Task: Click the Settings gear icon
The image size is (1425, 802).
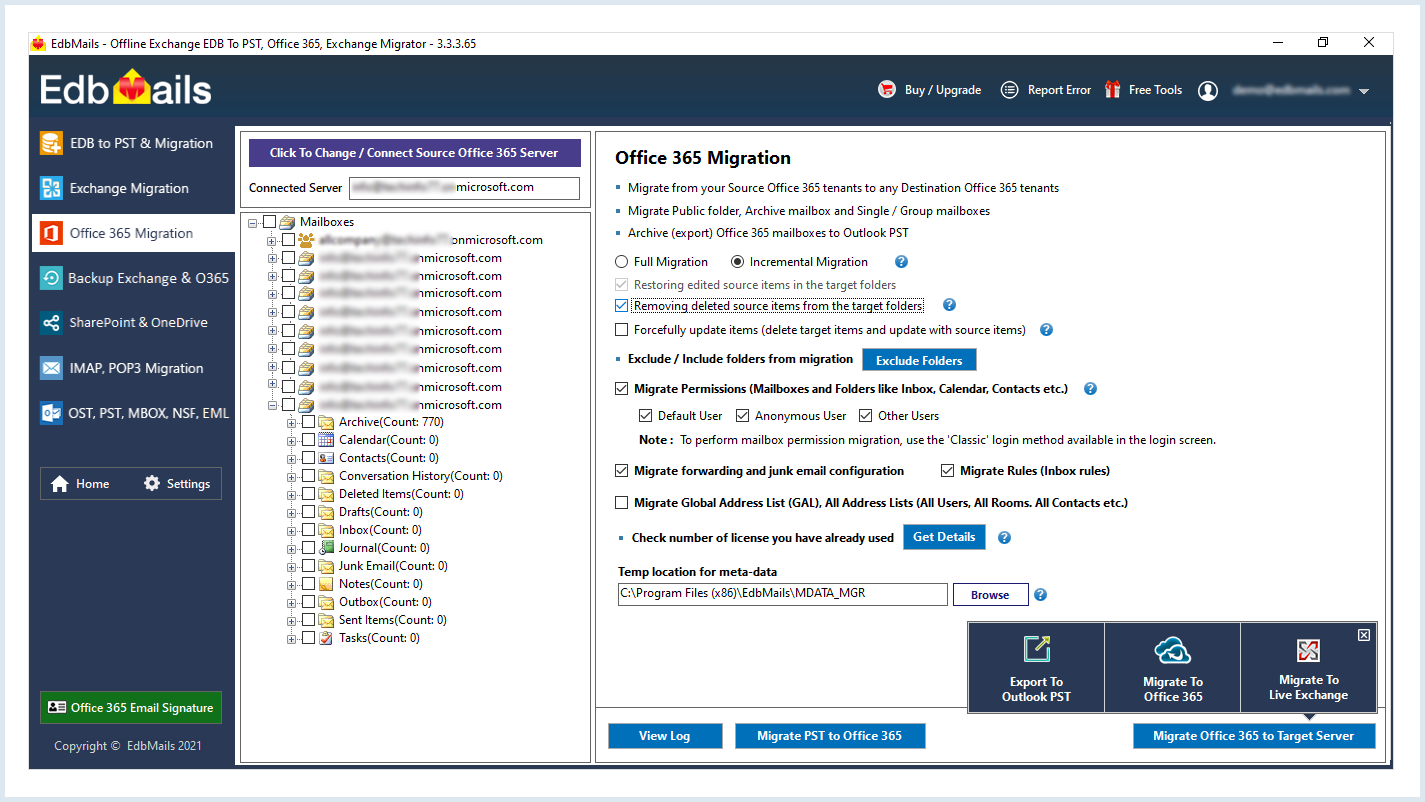Action: point(152,484)
